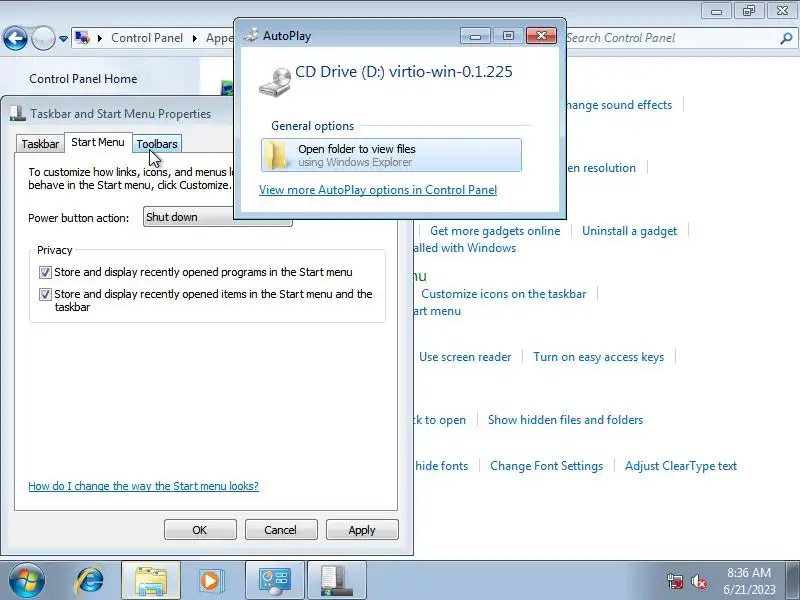Viewport: 800px width, 600px height.
Task: Choose Open folder to view files
Action: point(391,155)
